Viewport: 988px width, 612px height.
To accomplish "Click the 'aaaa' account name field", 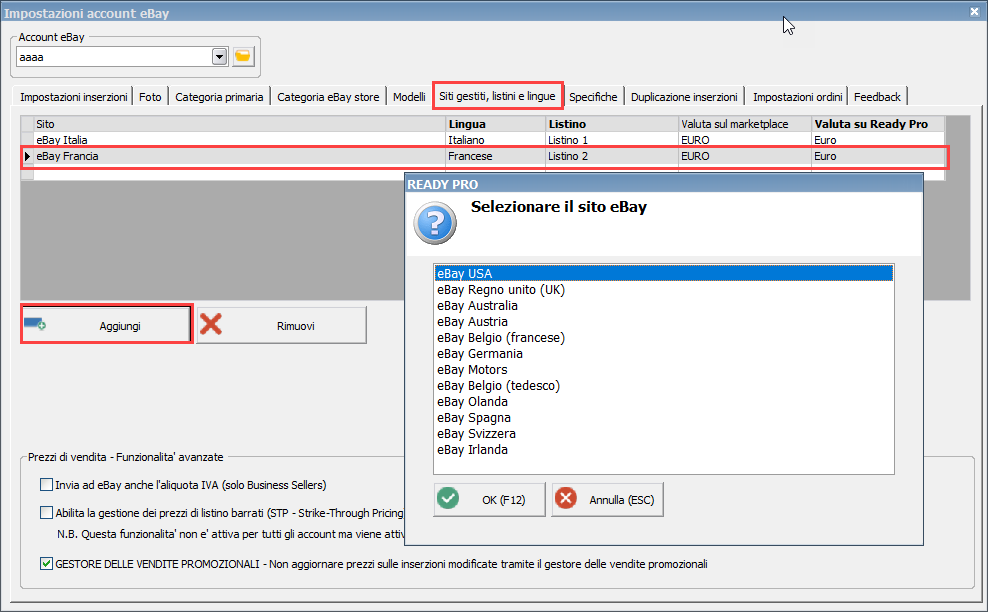I will coord(115,57).
